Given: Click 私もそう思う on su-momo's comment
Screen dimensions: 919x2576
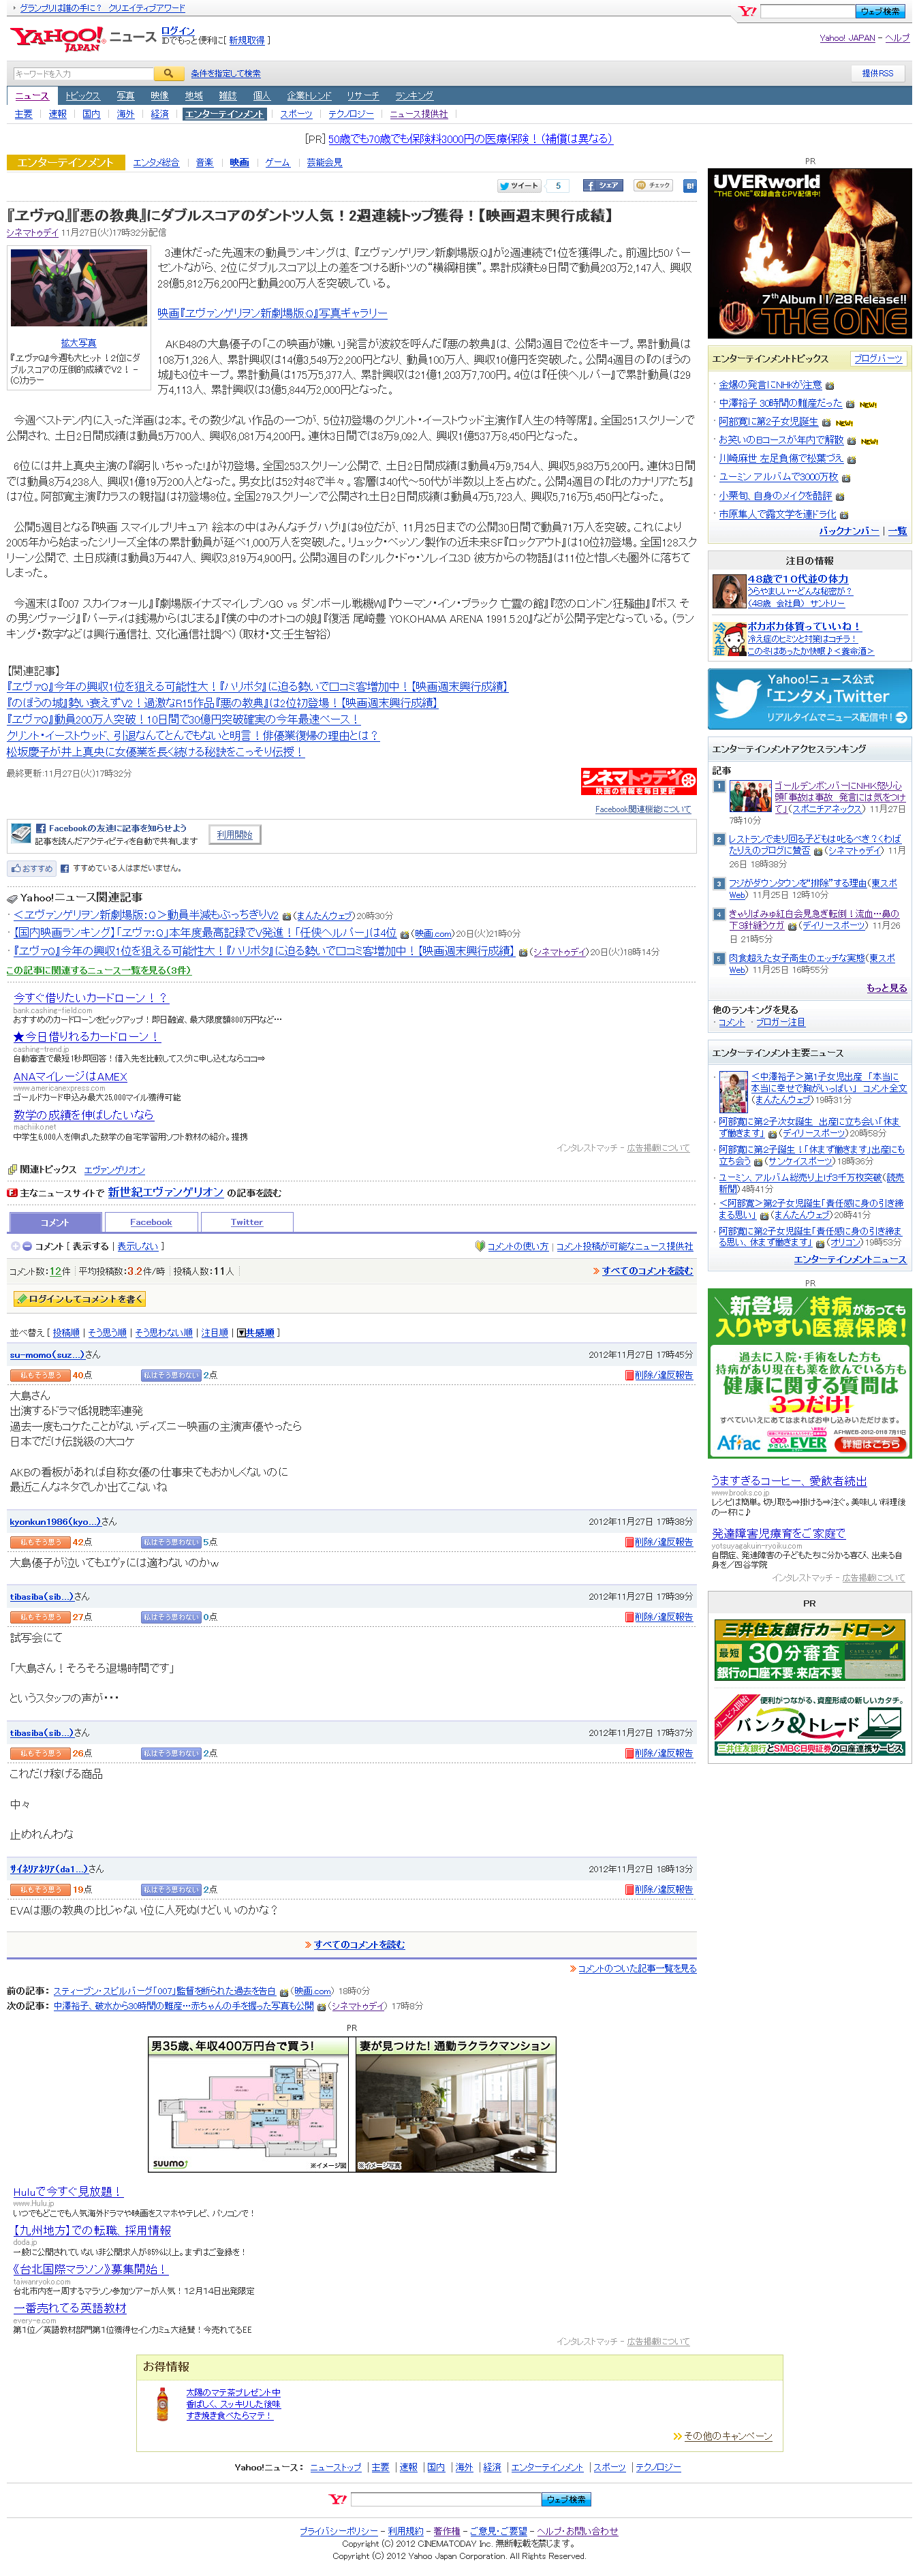Looking at the screenshot, I should tap(40, 1375).
